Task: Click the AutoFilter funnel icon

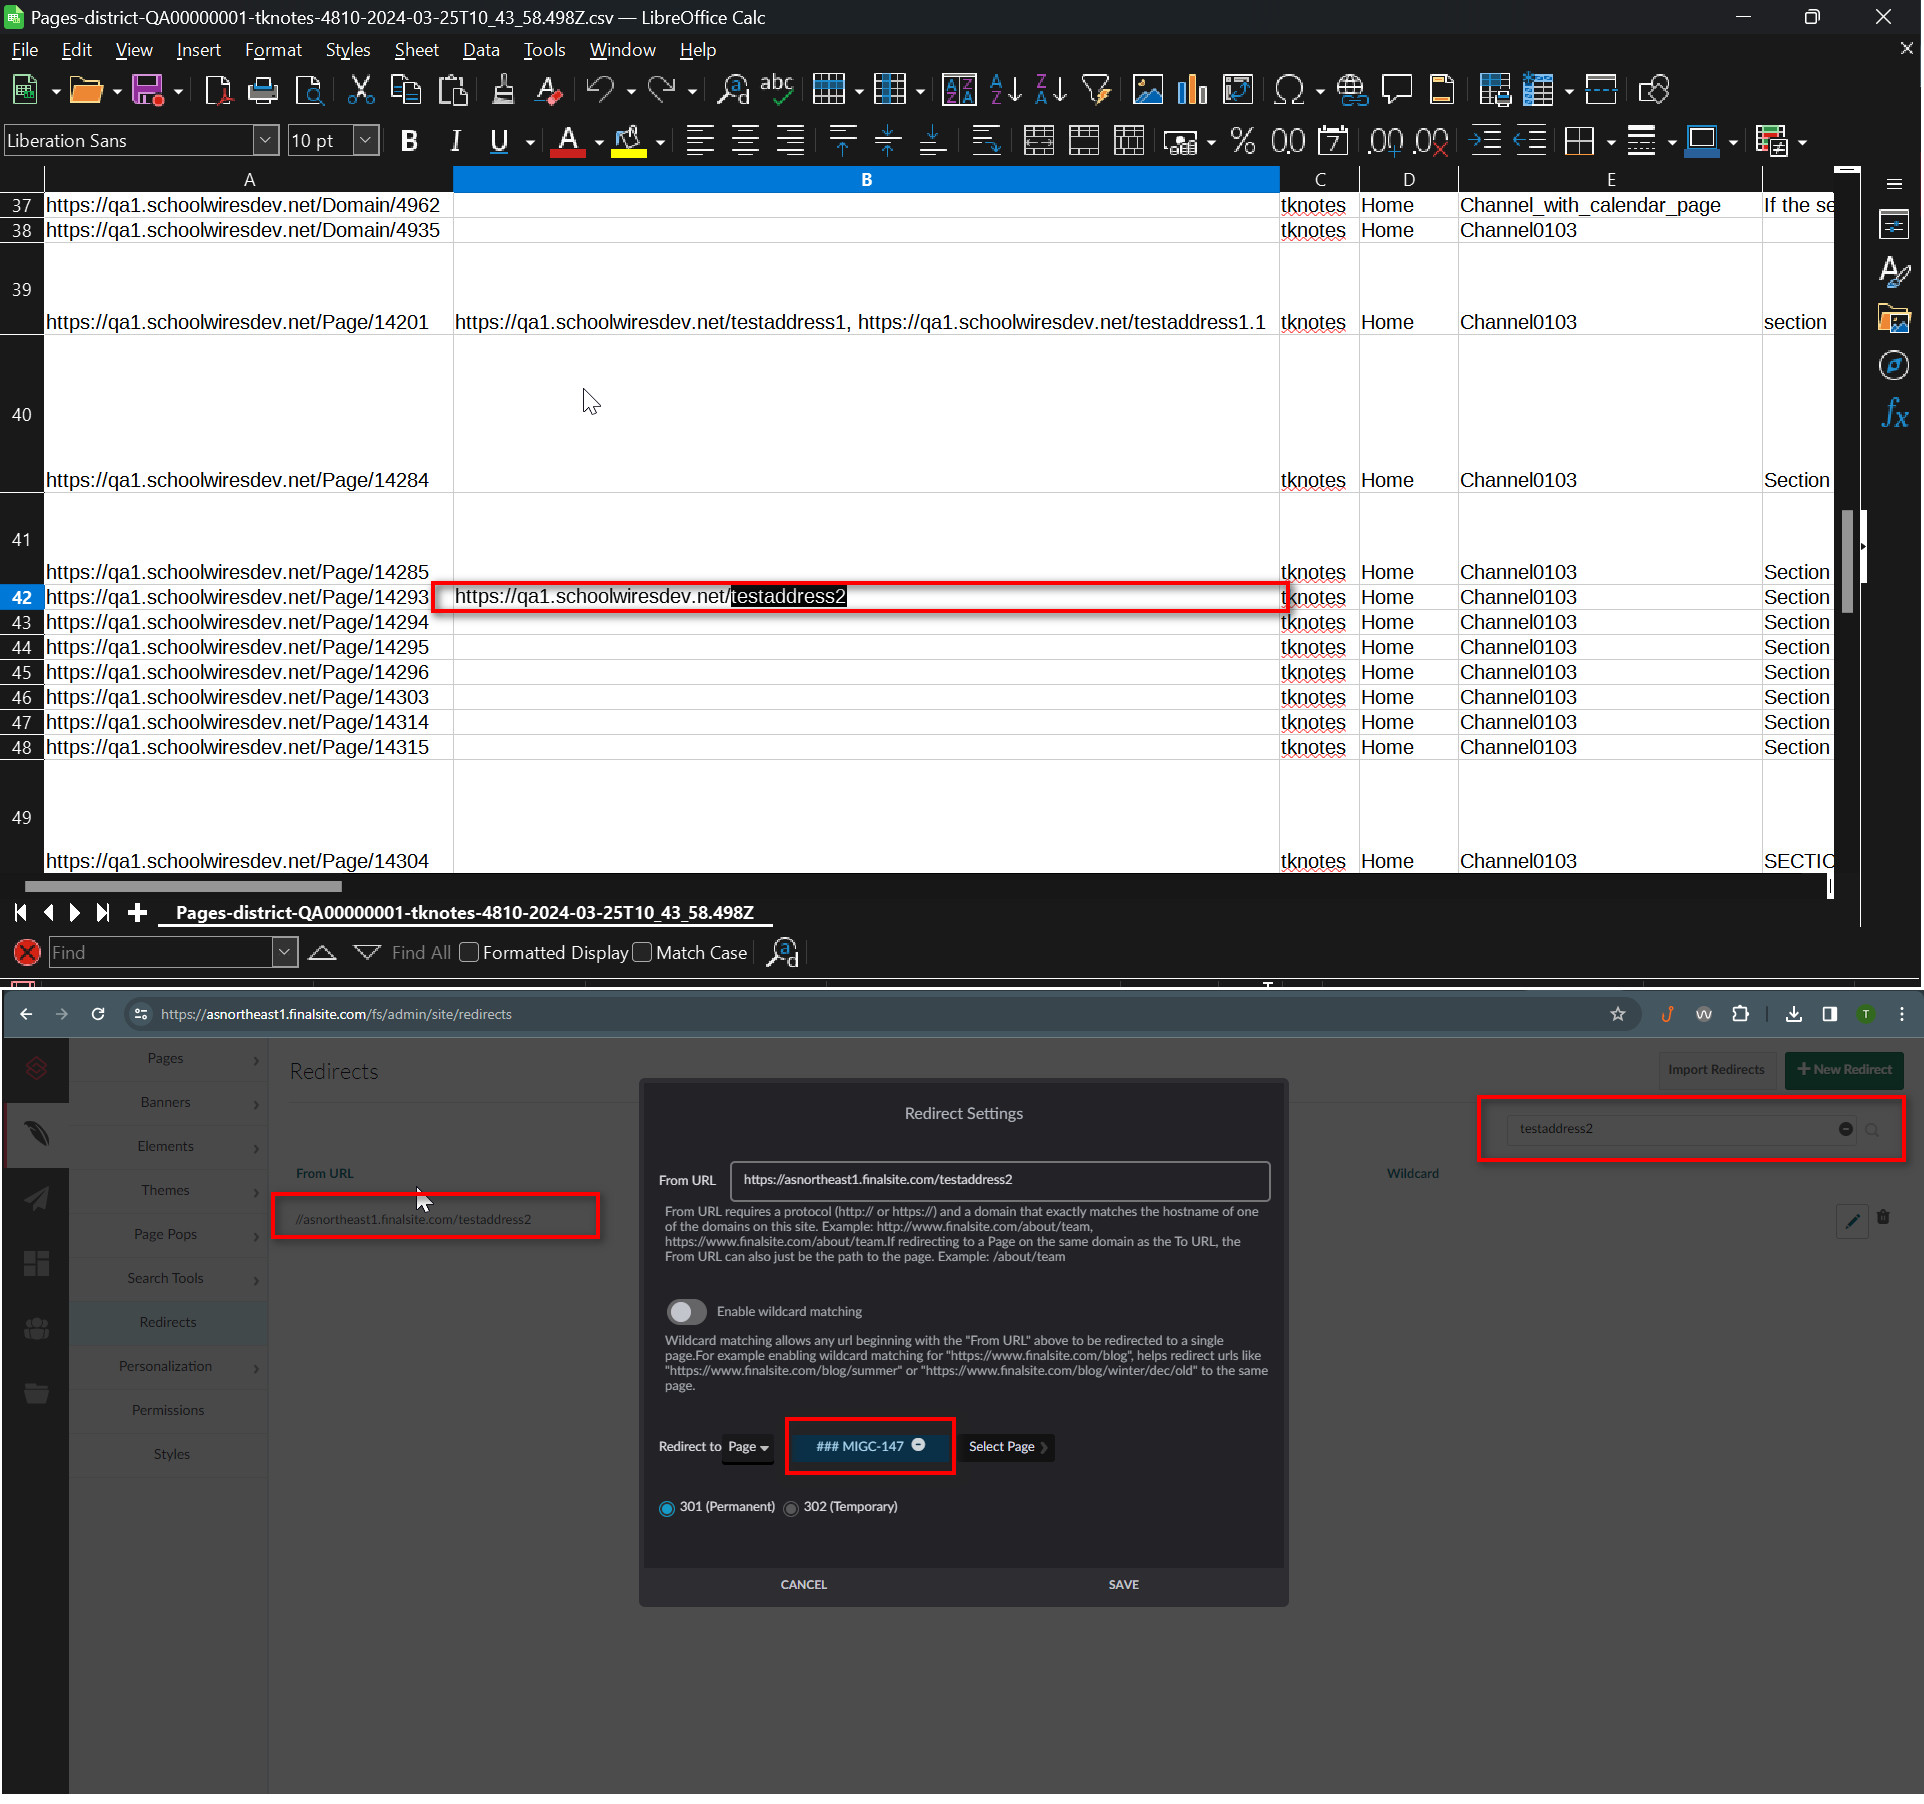Action: [1097, 90]
